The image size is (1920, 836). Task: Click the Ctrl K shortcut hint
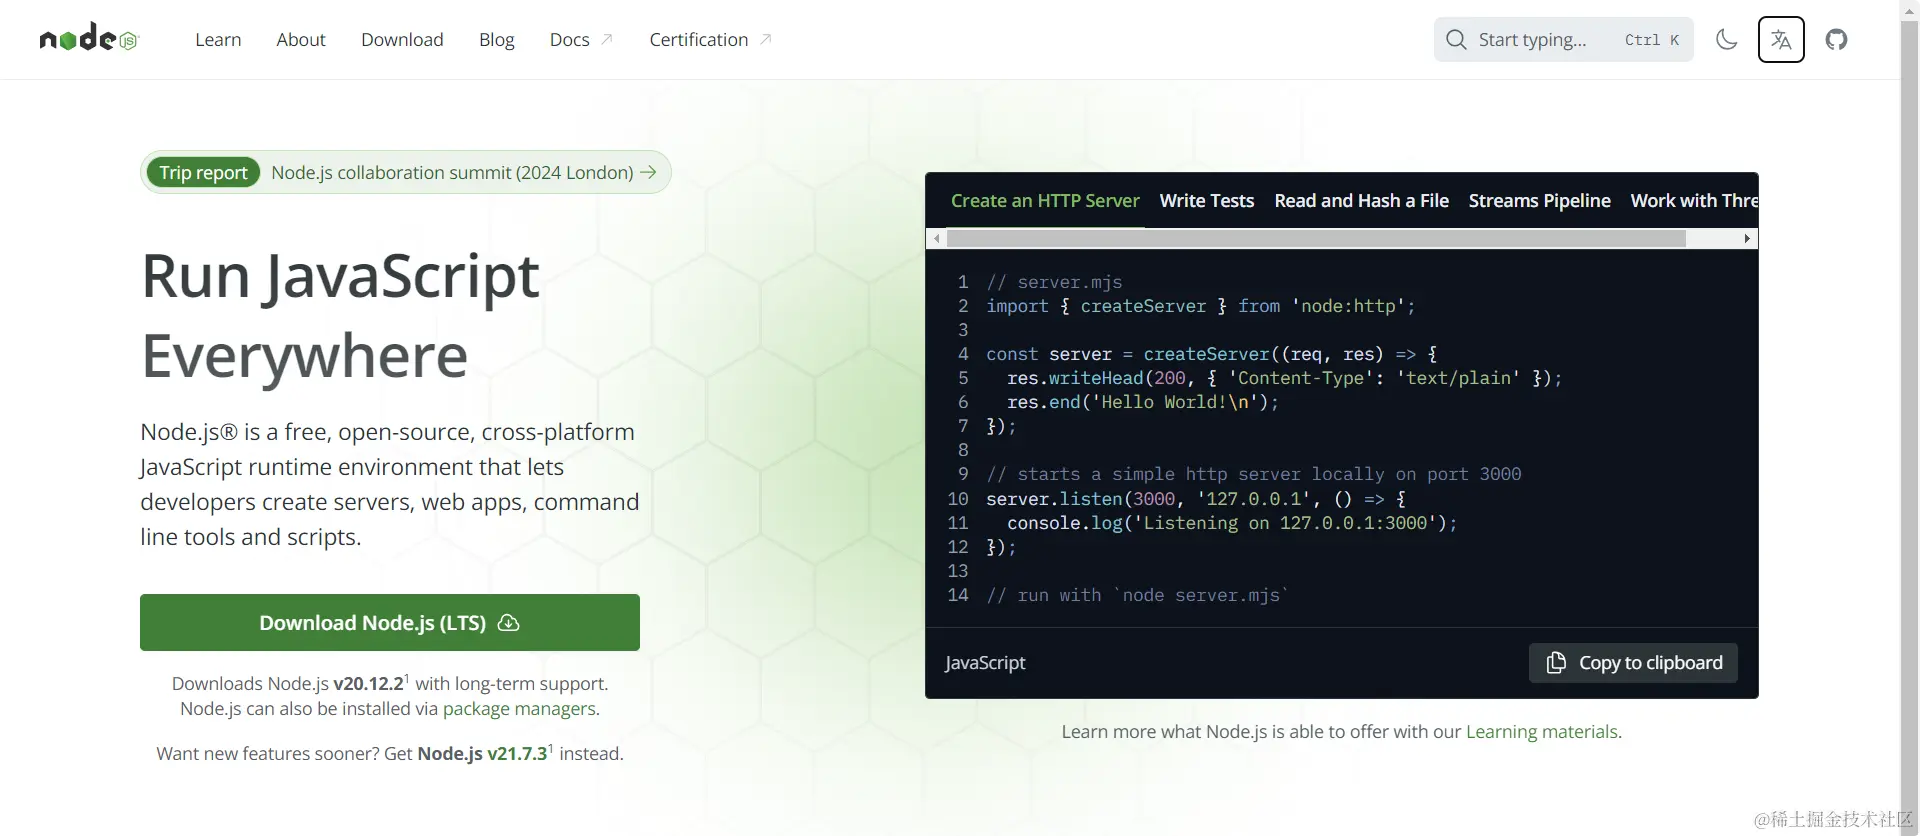pos(1652,40)
